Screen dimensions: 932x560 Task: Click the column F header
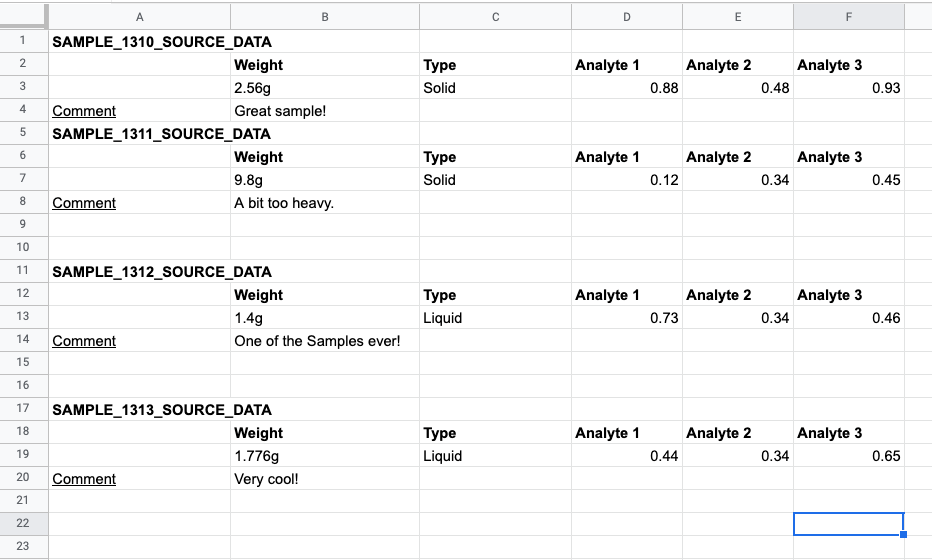[x=848, y=16]
